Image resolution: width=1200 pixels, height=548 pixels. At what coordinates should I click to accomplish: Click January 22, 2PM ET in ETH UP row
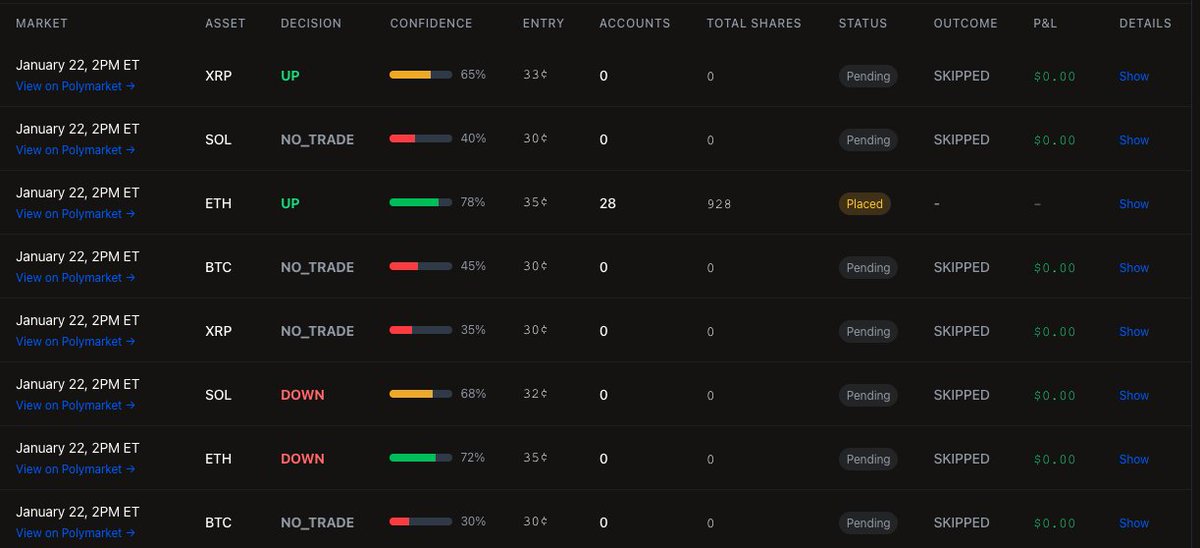click(78, 193)
